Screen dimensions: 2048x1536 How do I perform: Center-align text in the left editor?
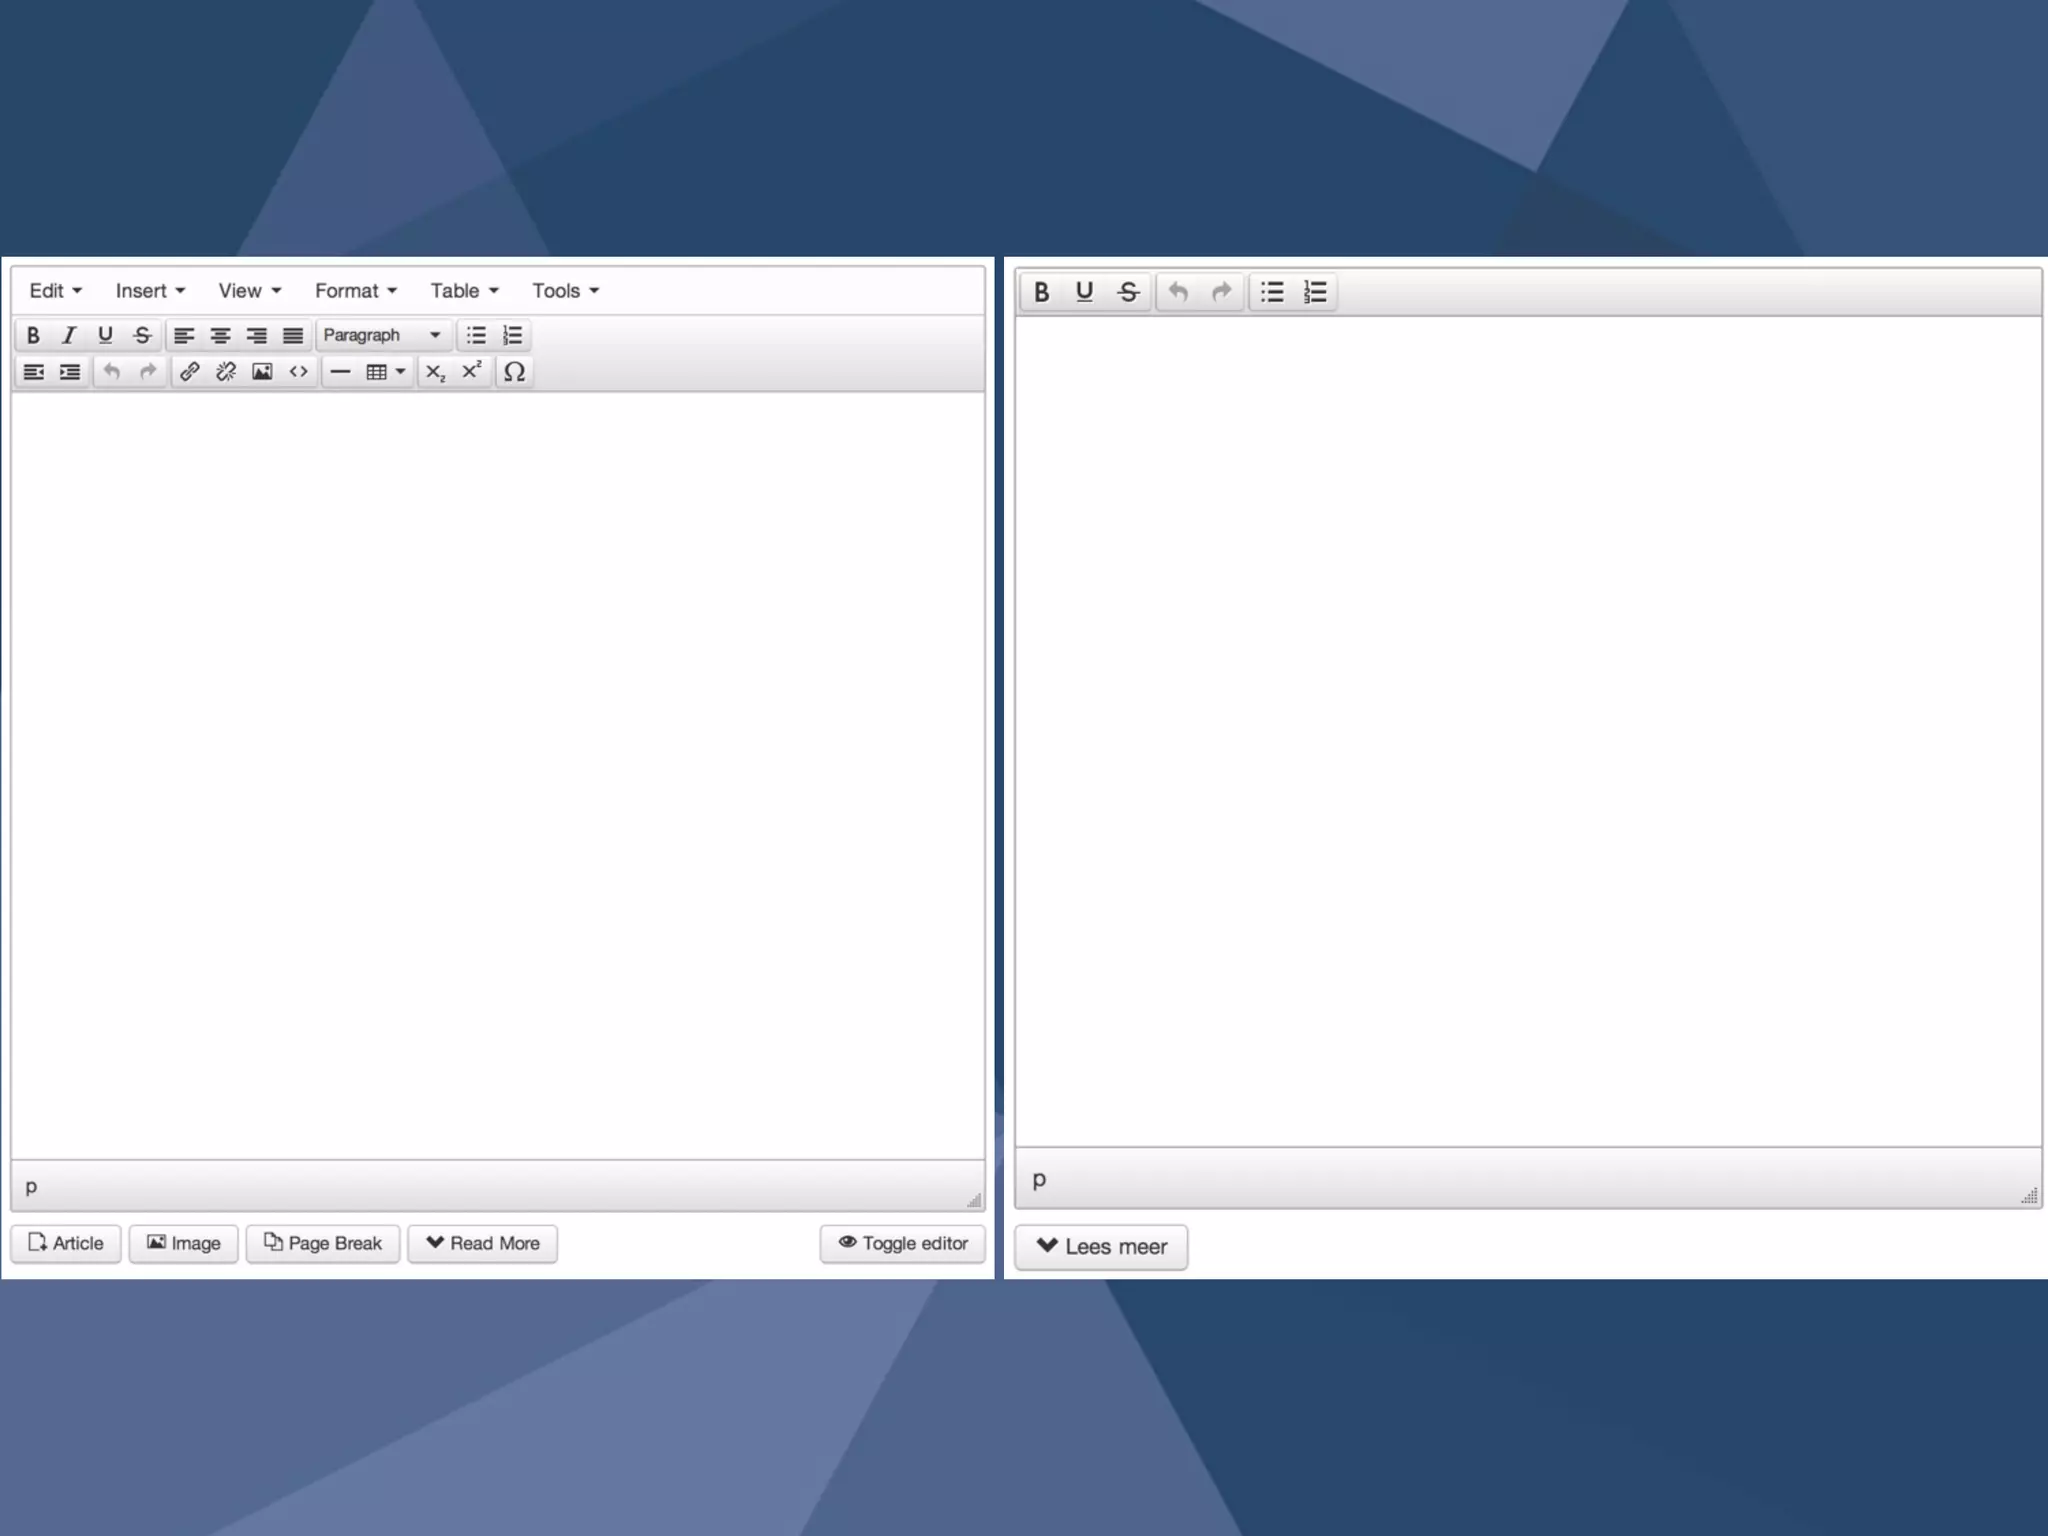[x=220, y=335]
